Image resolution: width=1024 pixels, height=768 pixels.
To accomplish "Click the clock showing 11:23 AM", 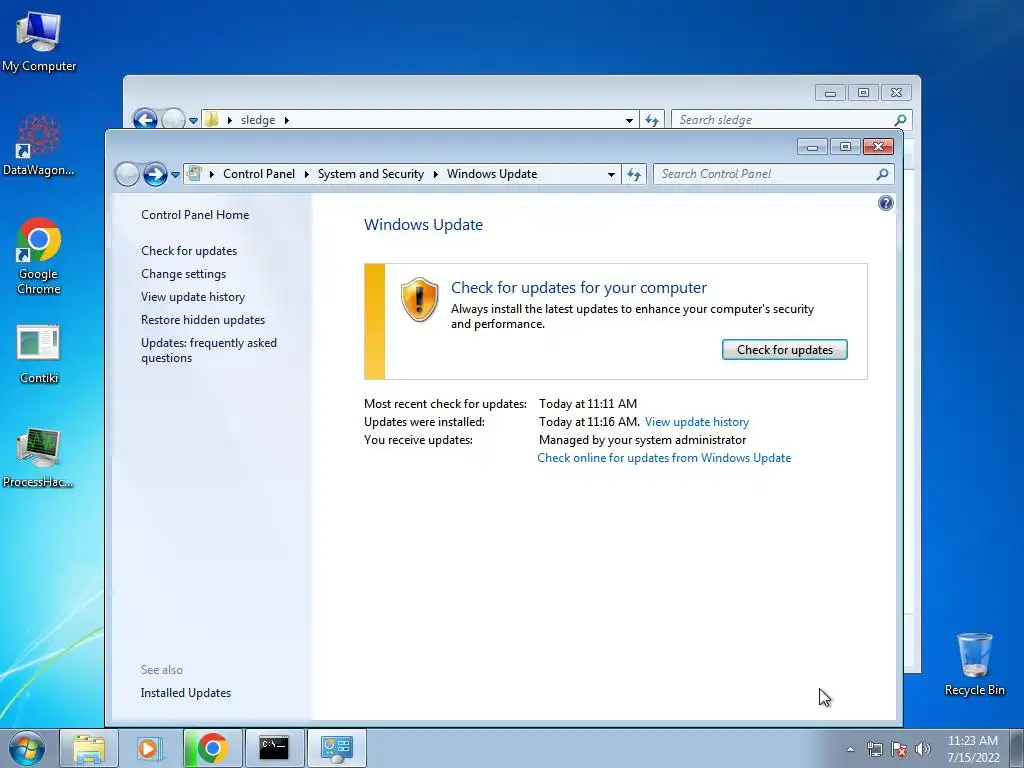I will click(972, 749).
